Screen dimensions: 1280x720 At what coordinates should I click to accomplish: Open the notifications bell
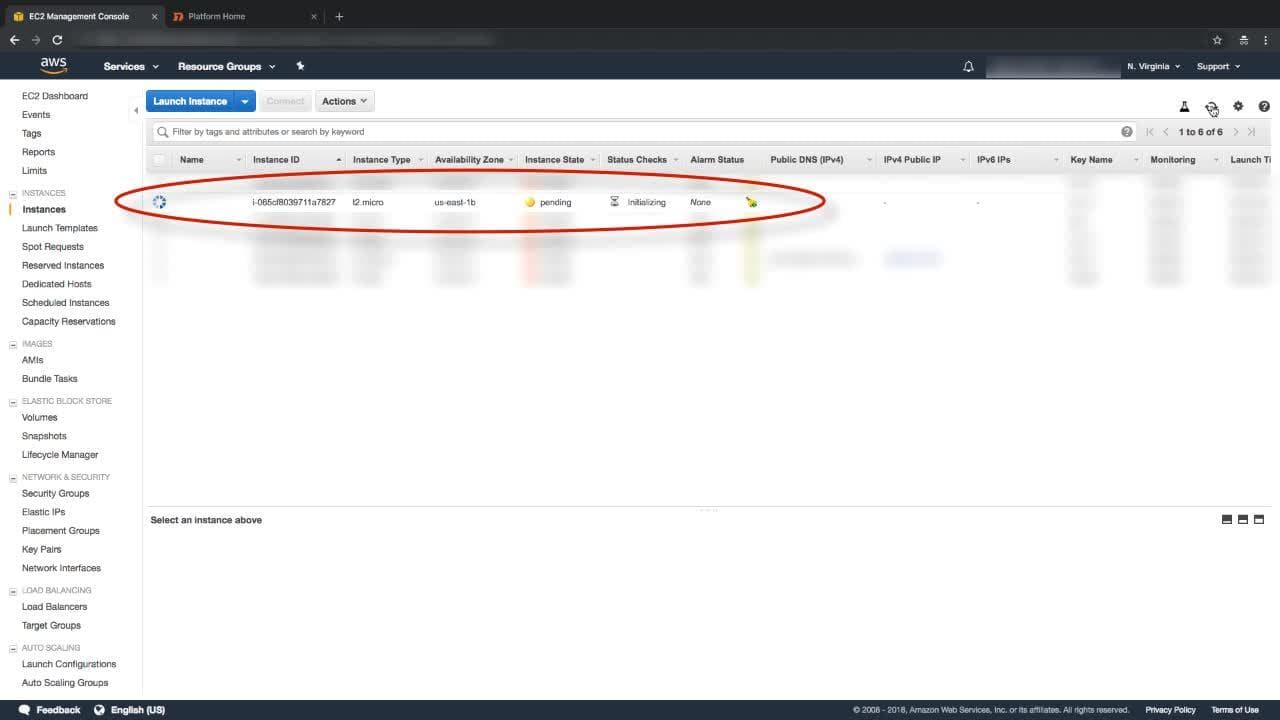click(968, 66)
